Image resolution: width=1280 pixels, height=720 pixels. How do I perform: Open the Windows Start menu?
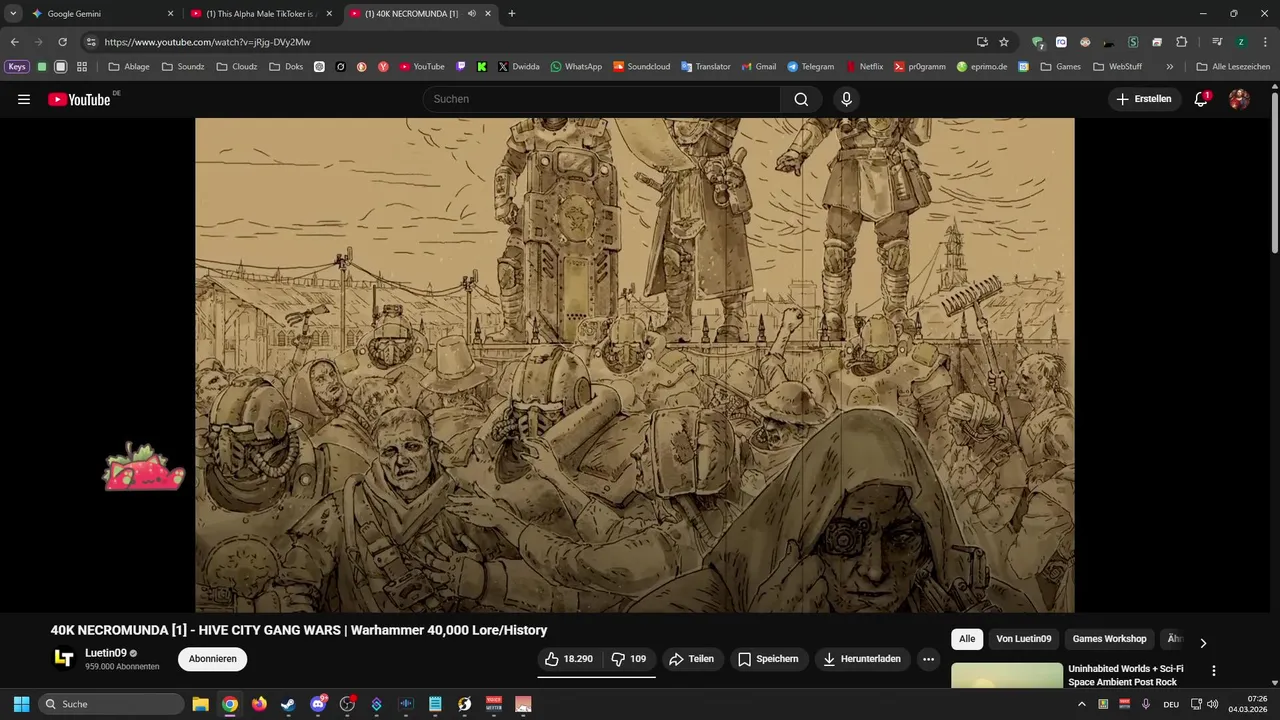[21, 704]
